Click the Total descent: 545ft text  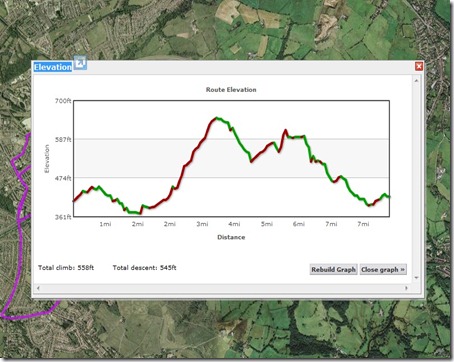[x=144, y=268]
